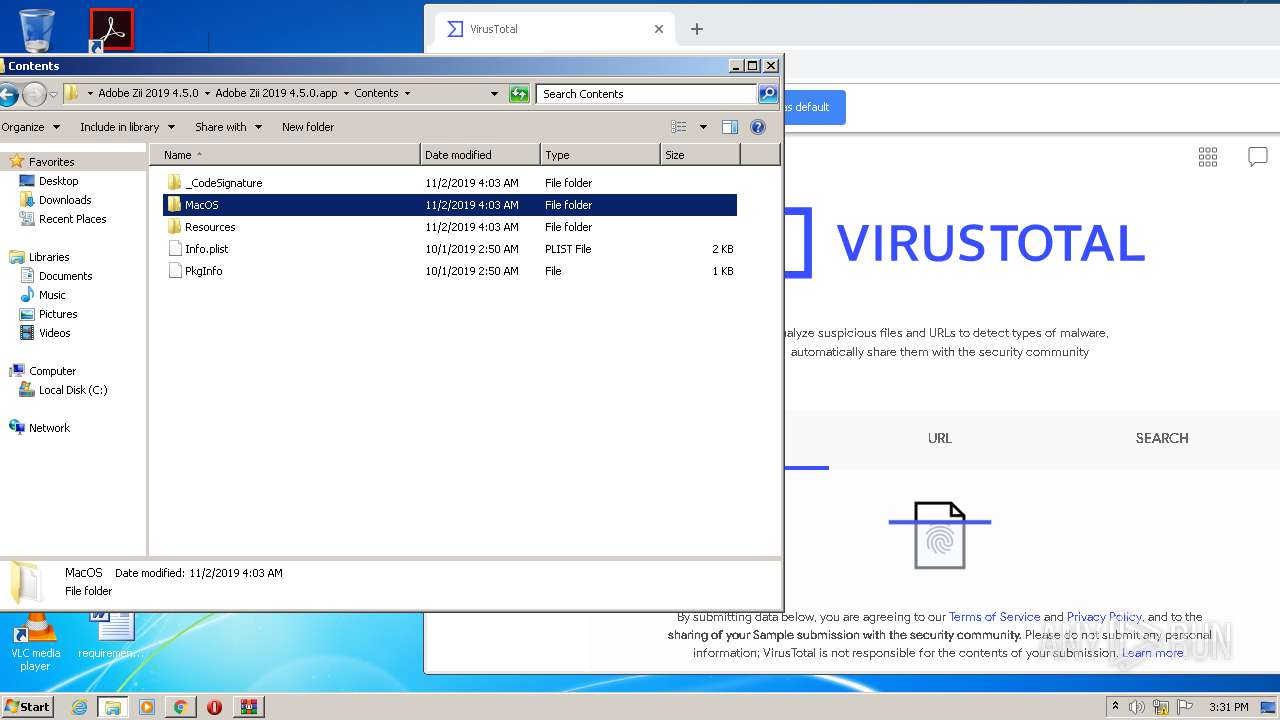
Task: Click the taskbar clock showing 3:31 PM
Action: point(1228,707)
